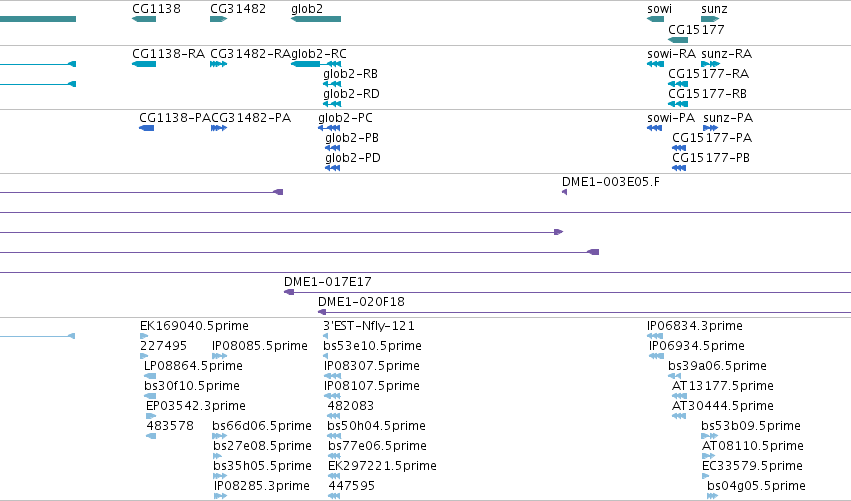Click EST IP06934.5prime label
This screenshot has height=501, width=851.
[697, 346]
